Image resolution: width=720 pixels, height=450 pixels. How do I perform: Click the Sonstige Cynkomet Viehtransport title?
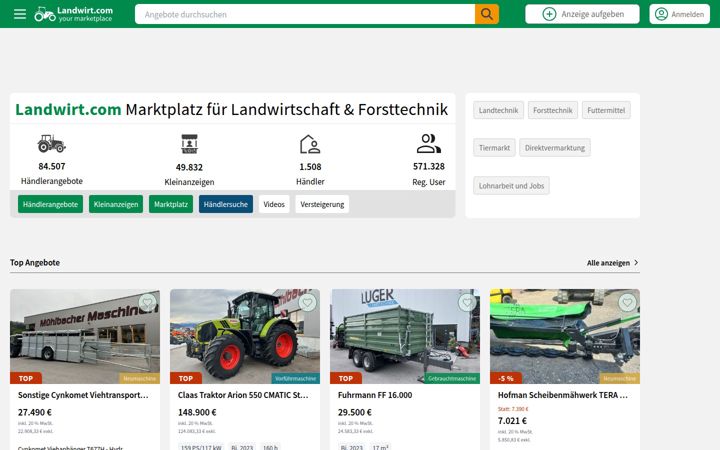click(x=83, y=395)
